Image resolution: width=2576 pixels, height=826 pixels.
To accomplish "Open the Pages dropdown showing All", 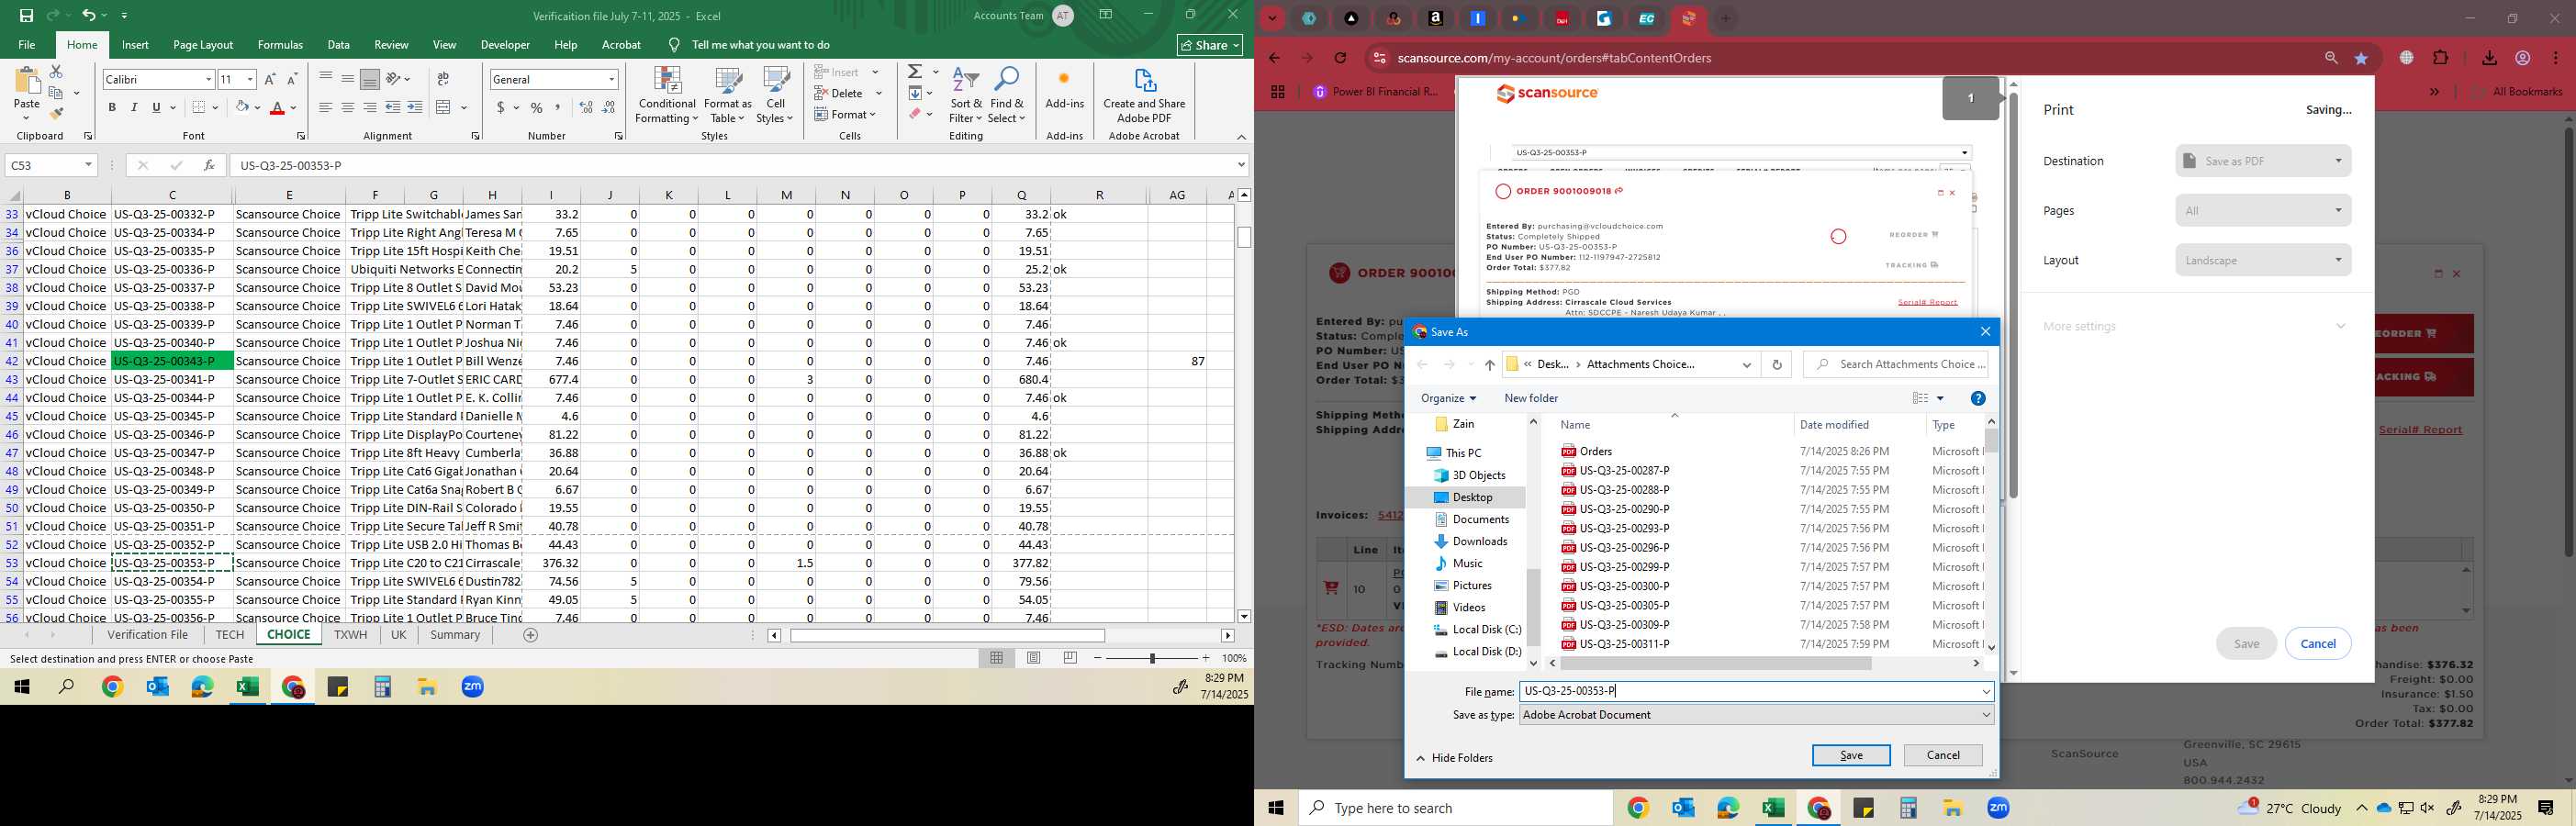I will click(2263, 210).
